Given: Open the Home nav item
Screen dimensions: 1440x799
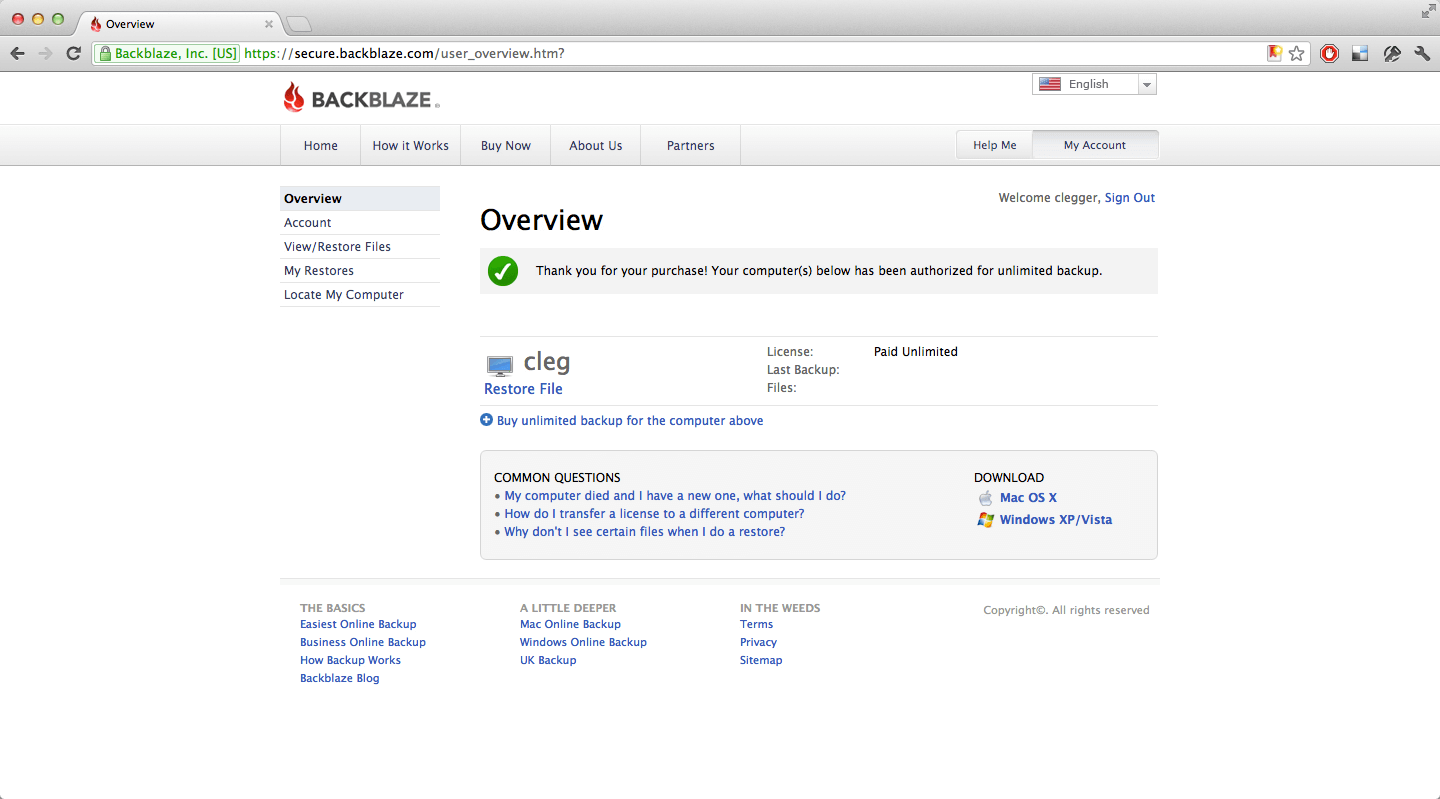Looking at the screenshot, I should coord(320,145).
